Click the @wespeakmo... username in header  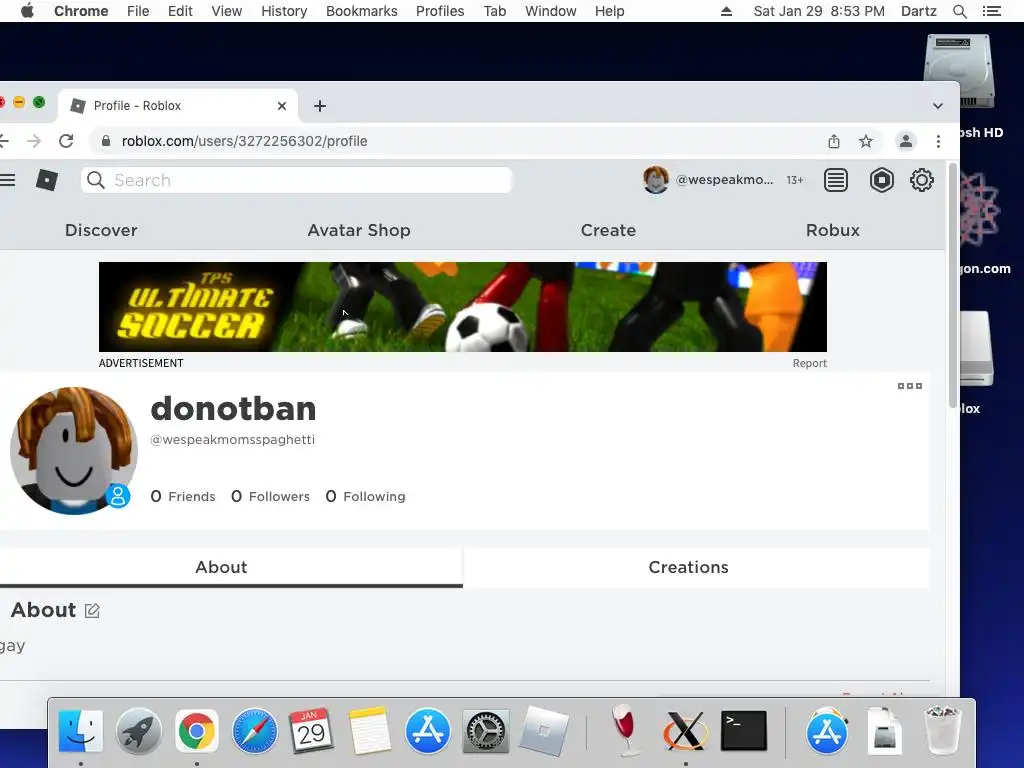(724, 180)
